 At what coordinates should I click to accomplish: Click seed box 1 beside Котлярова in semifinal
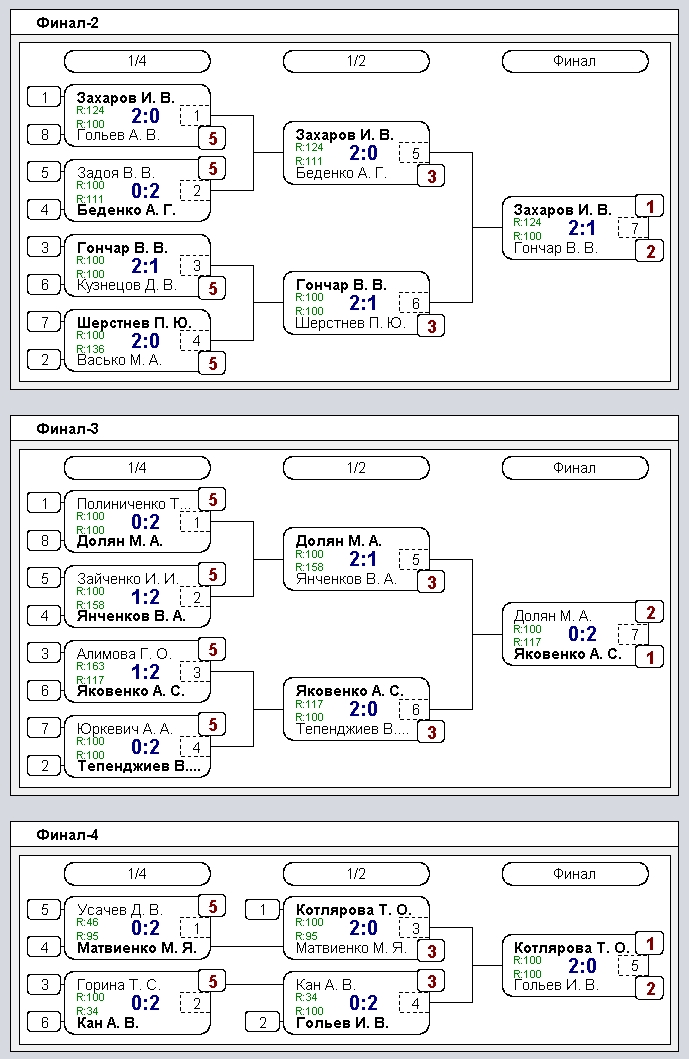263,909
